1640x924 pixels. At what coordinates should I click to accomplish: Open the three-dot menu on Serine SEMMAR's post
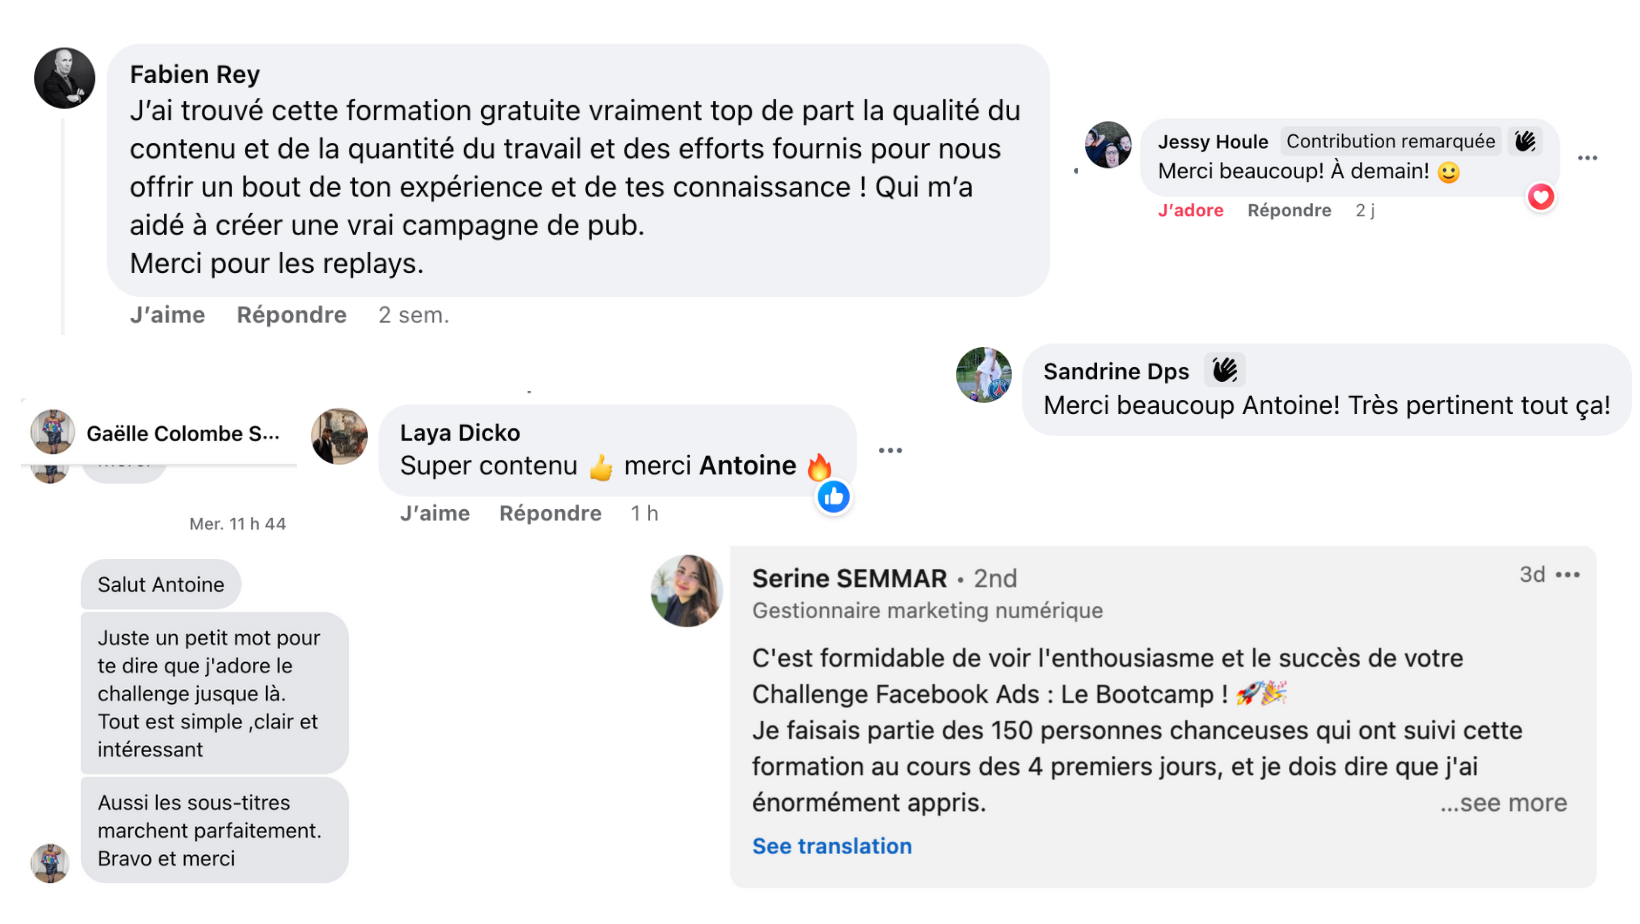coord(1568,575)
